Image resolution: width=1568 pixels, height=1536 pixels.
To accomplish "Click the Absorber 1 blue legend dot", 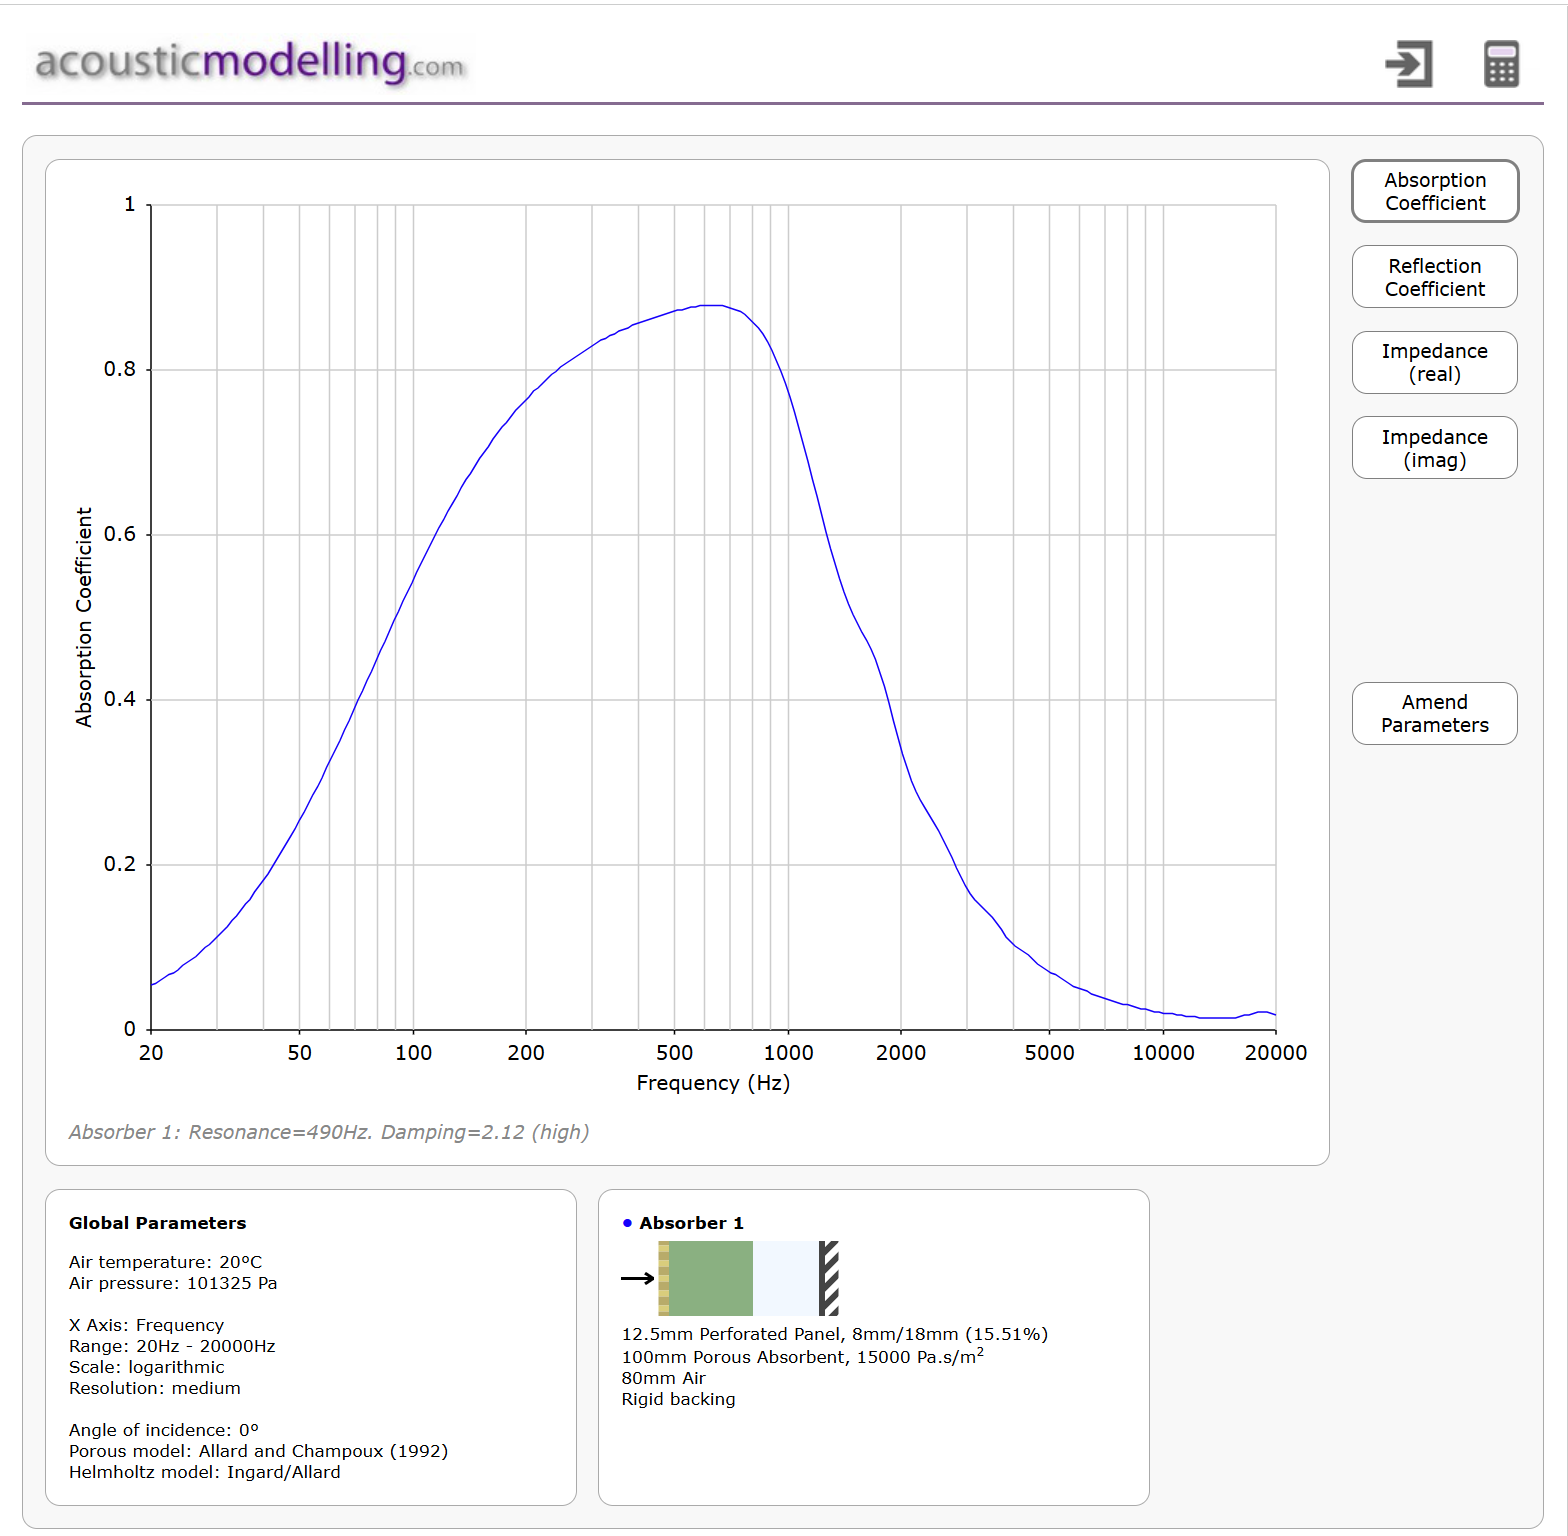I will pyautogui.click(x=627, y=1223).
